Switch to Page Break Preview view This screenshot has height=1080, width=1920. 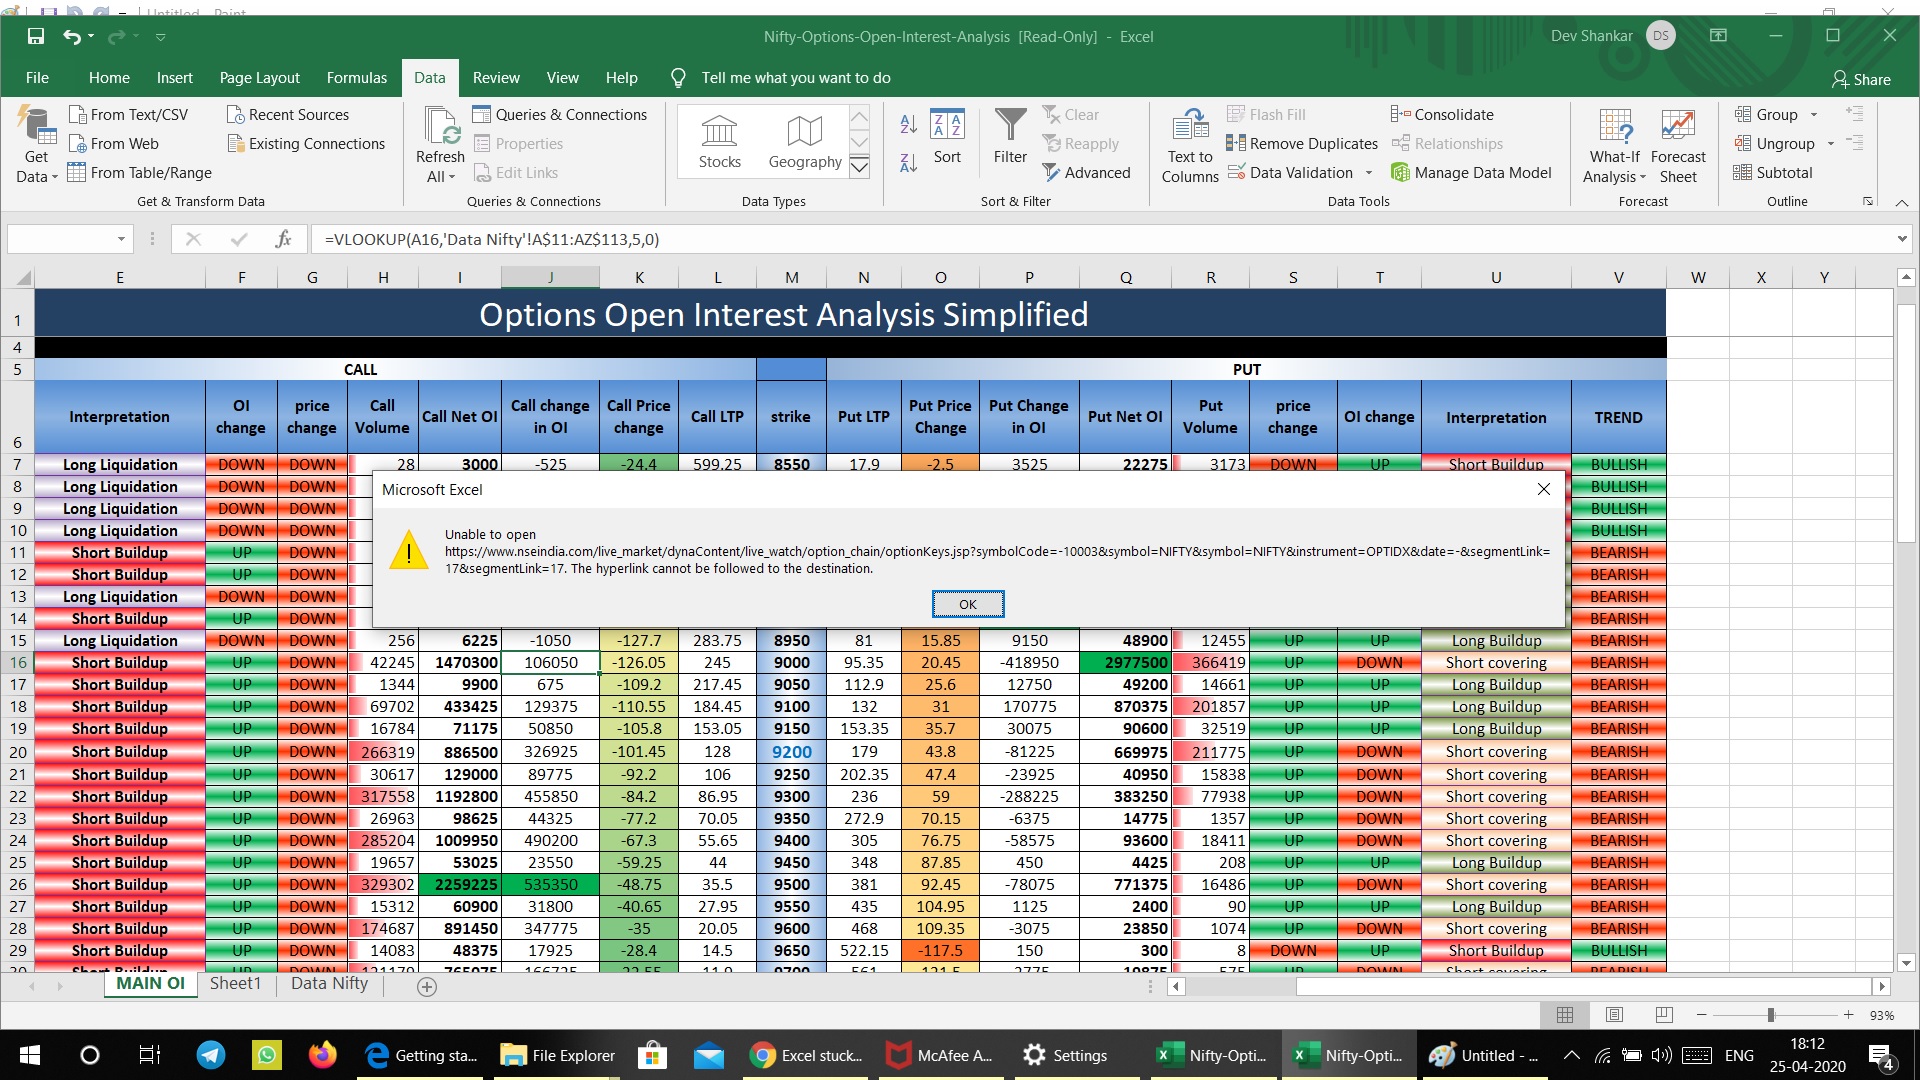coord(1663,1015)
